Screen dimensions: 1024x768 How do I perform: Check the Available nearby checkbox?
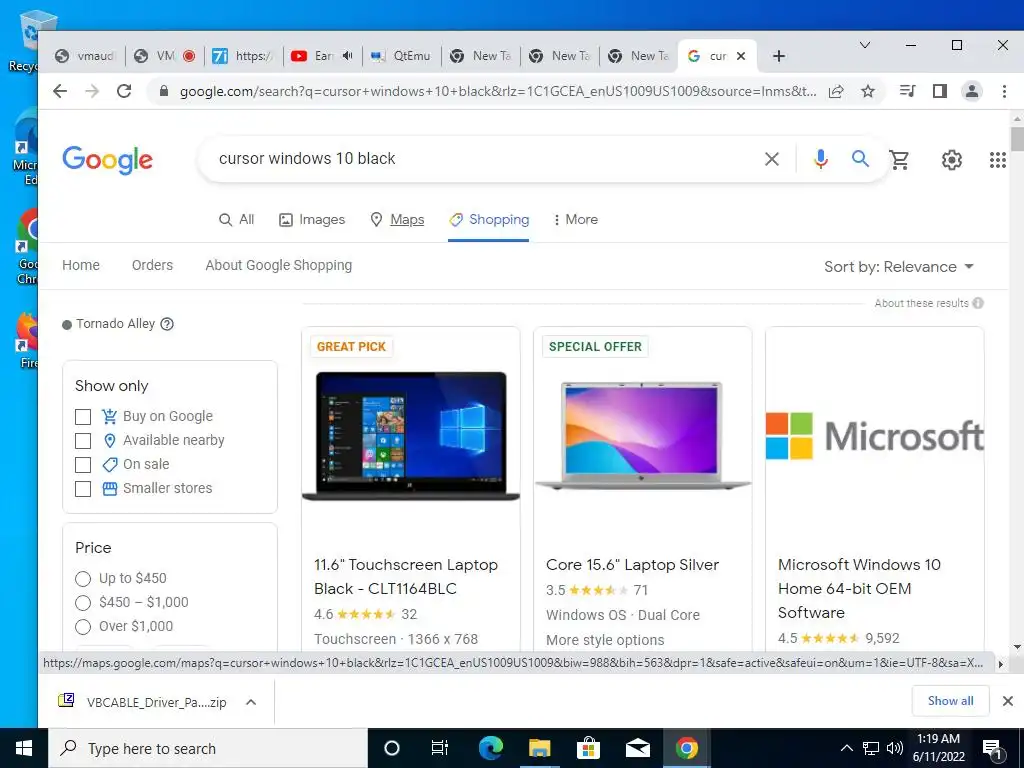point(83,441)
